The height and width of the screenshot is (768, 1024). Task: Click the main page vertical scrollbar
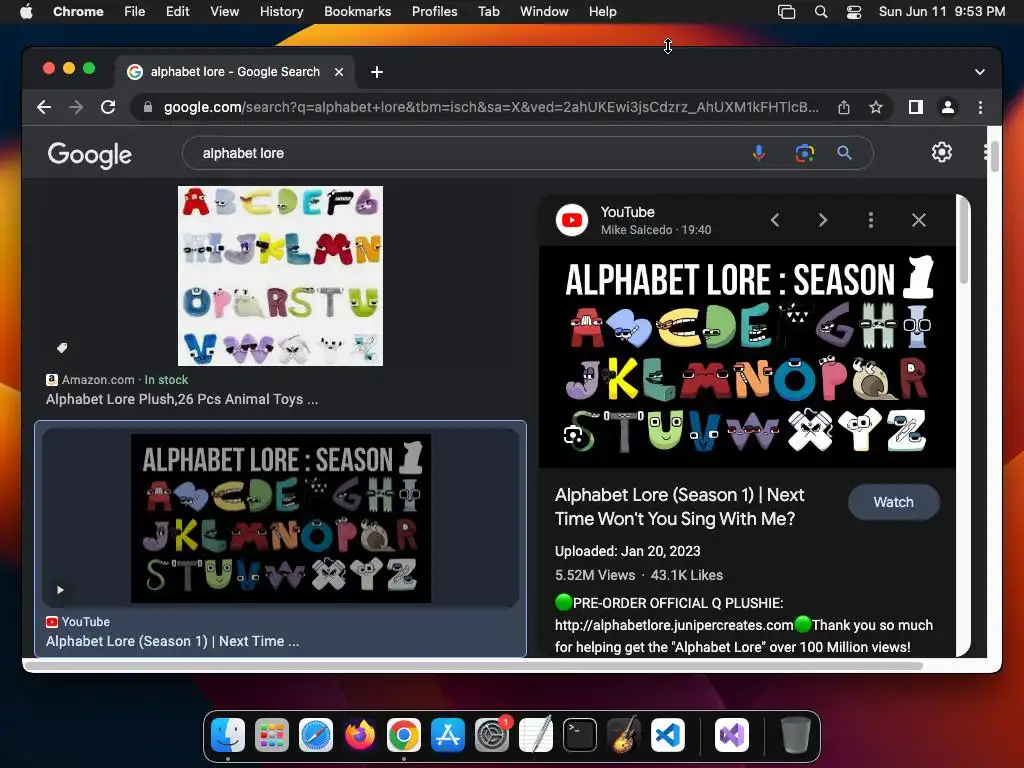click(994, 157)
